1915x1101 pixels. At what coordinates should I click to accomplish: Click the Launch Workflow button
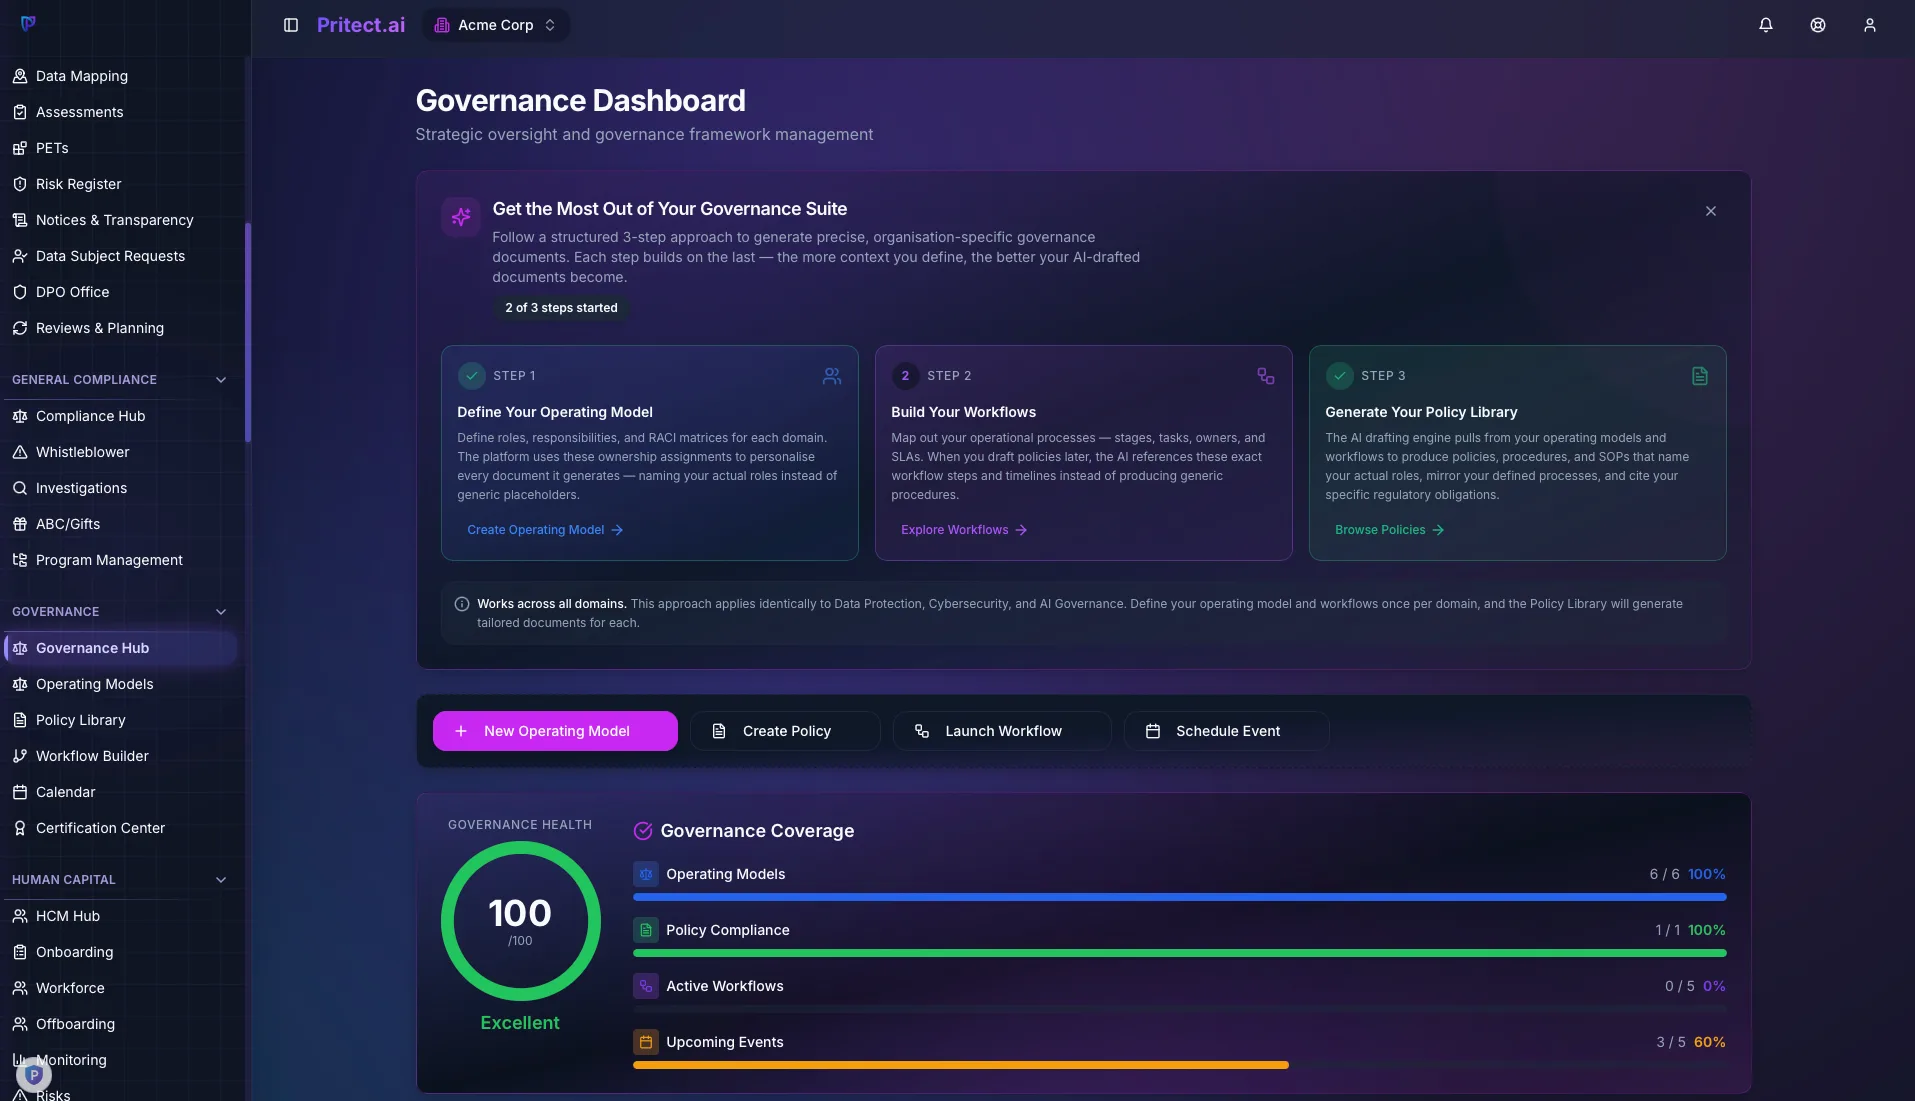(1002, 731)
